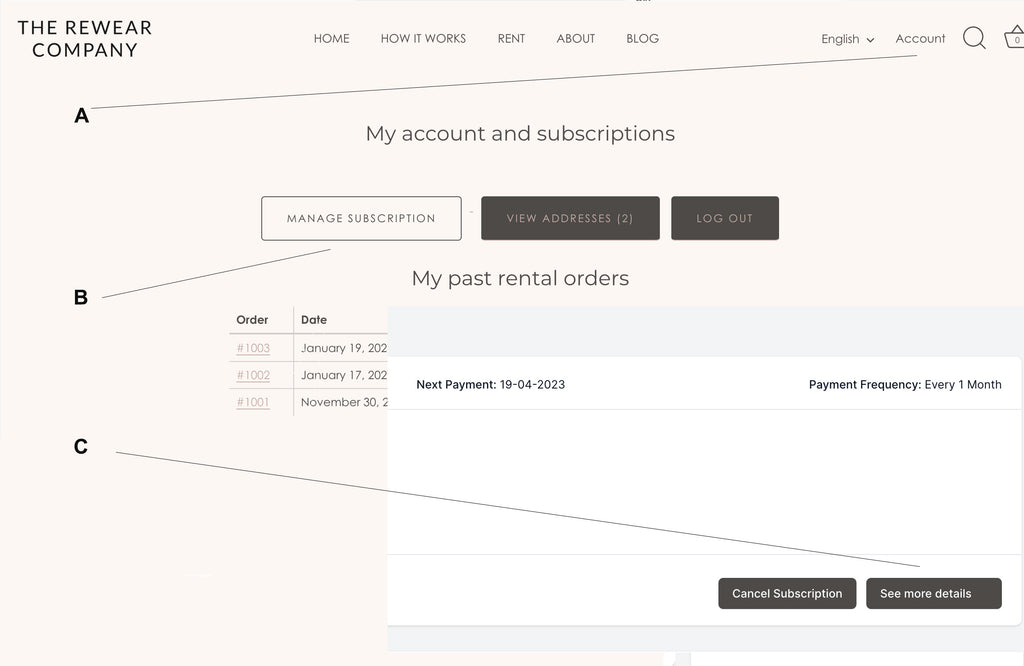Screen dimensions: 1024x666
Task: Go to the Home menu item
Action: click(331, 39)
